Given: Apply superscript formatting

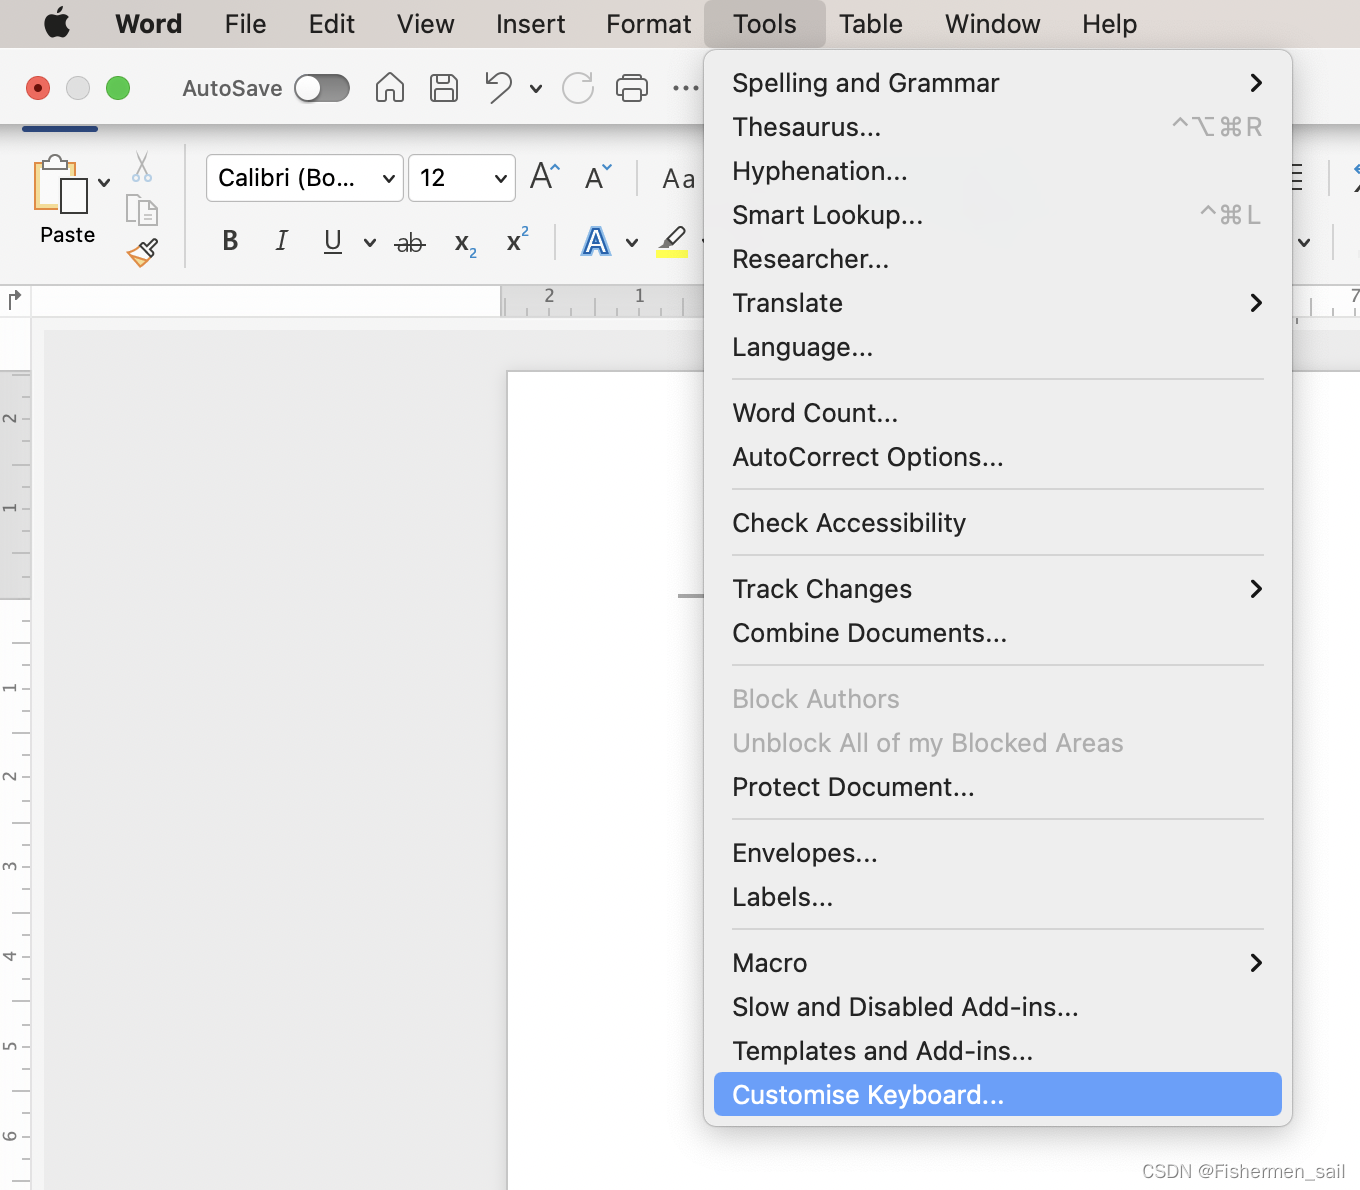Looking at the screenshot, I should pos(517,240).
